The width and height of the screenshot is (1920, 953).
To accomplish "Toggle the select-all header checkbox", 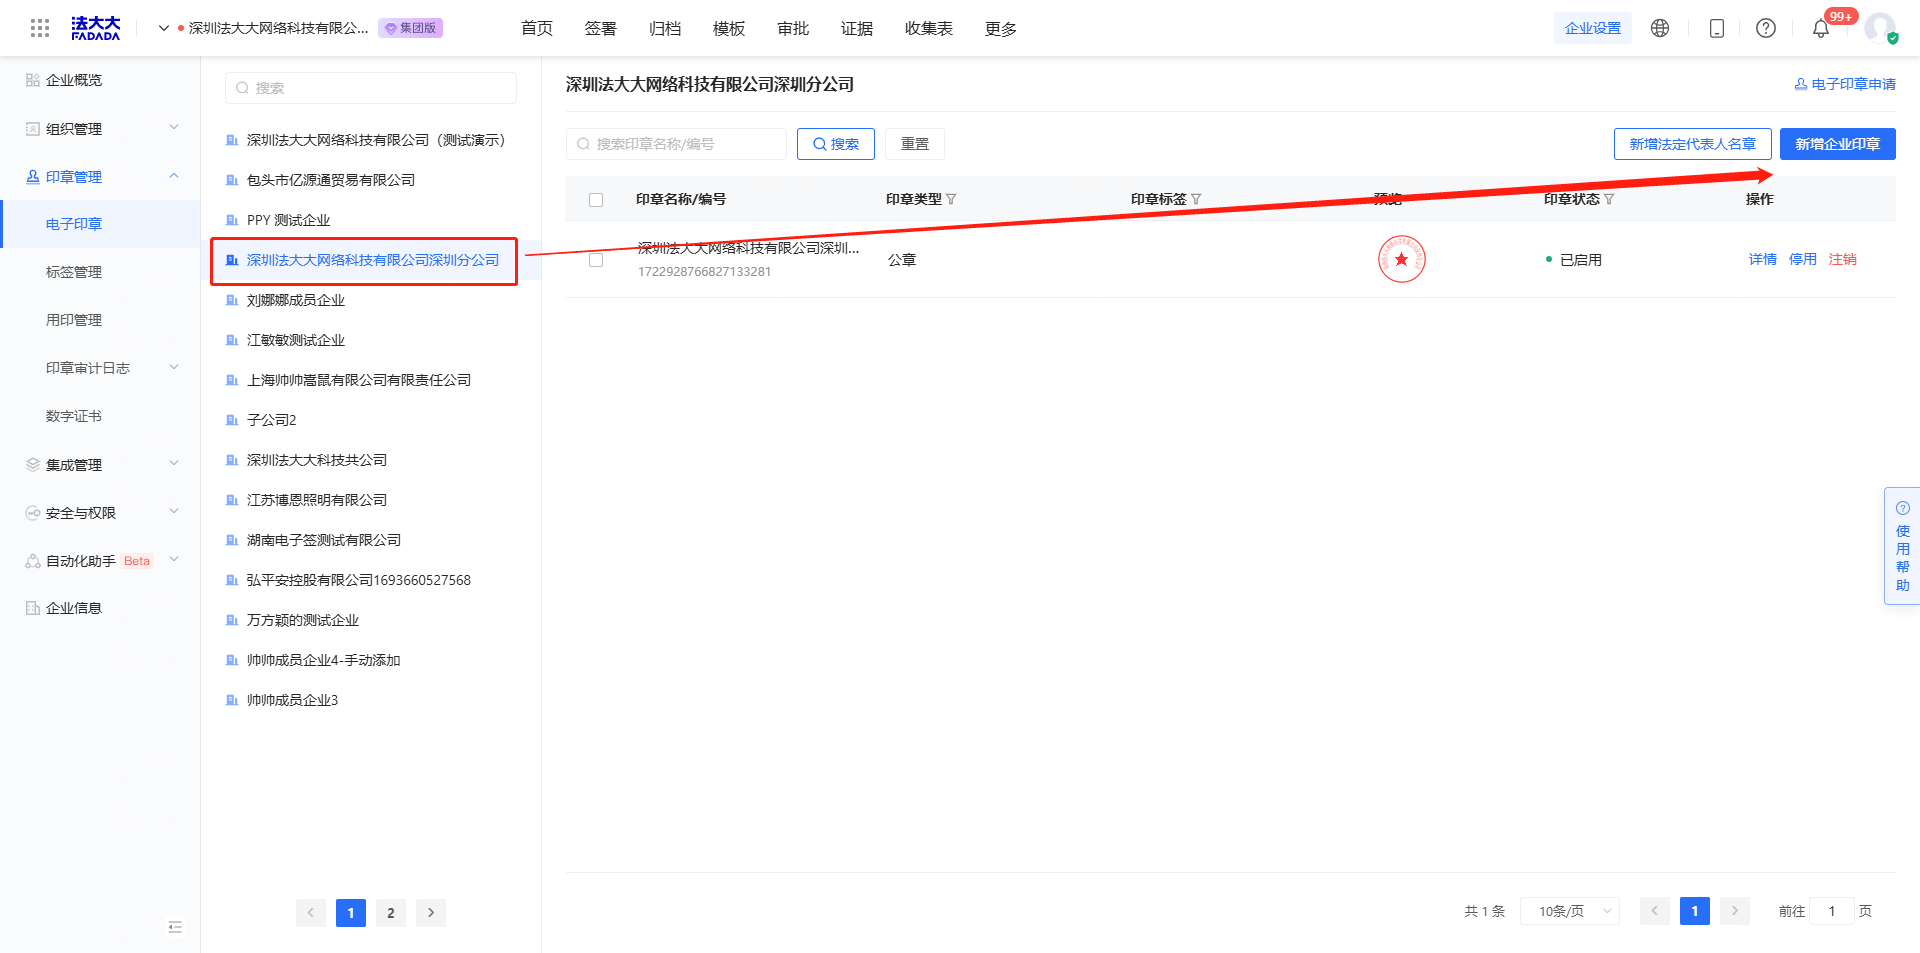I will 596,200.
